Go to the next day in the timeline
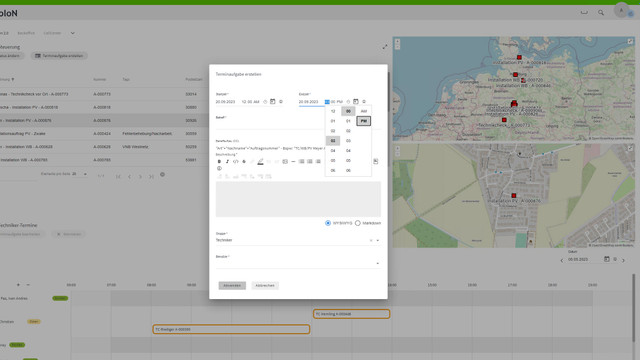The image size is (640, 360). [623, 260]
